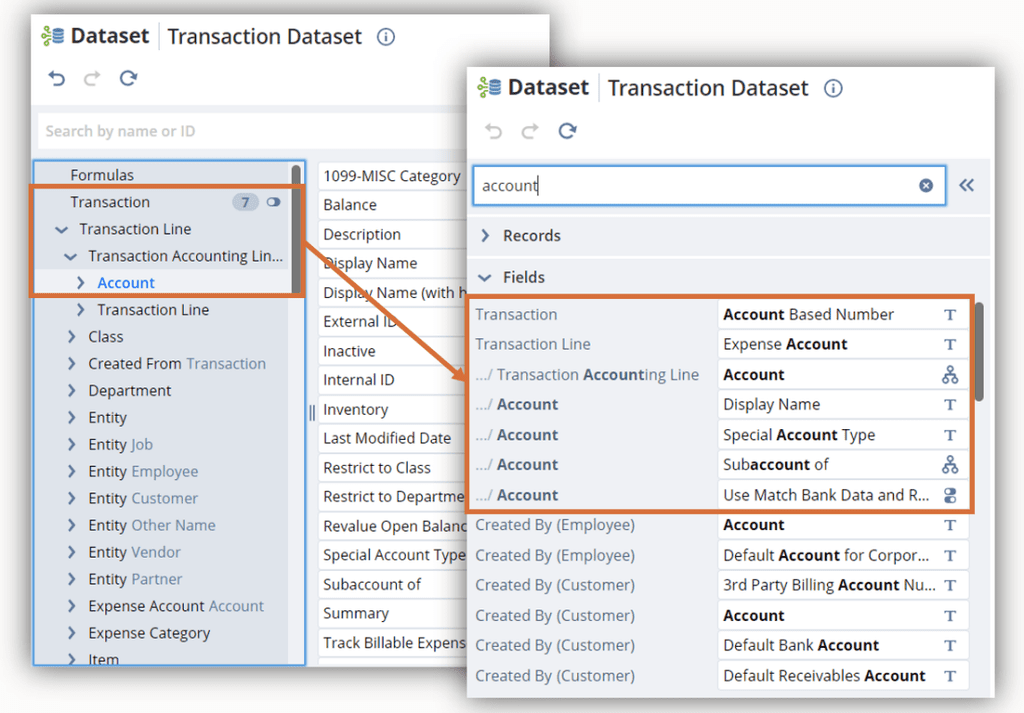Clear the account search text

click(x=926, y=185)
